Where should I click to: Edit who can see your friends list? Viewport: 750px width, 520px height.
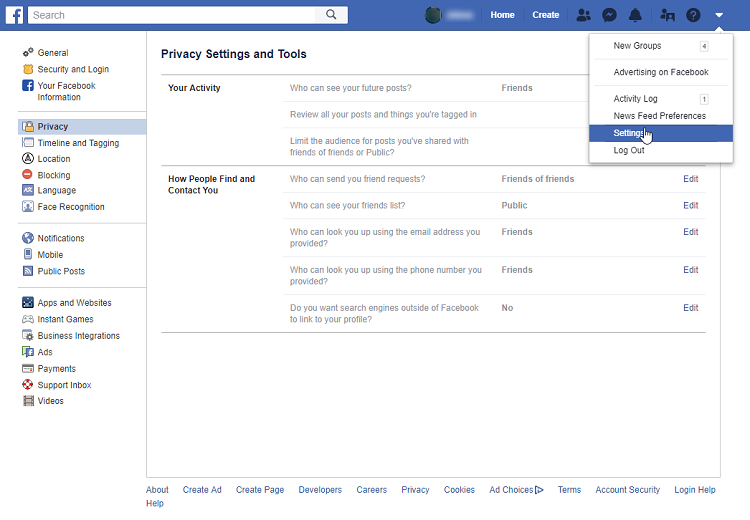tap(691, 205)
